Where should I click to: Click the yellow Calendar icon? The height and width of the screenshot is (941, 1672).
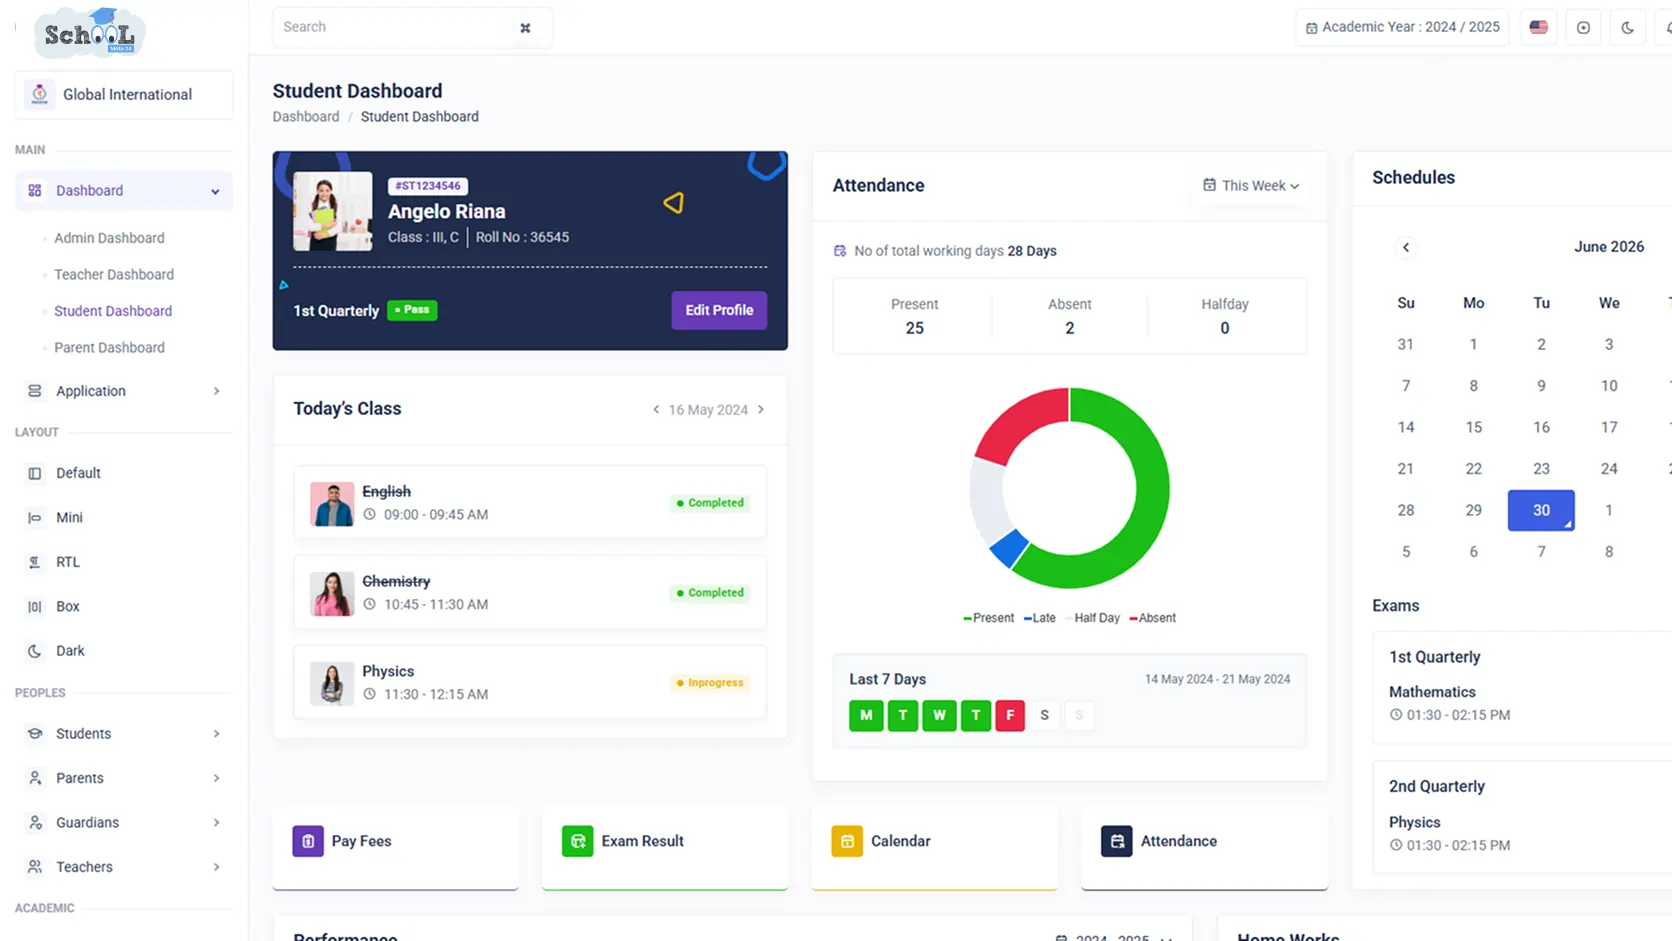click(847, 841)
